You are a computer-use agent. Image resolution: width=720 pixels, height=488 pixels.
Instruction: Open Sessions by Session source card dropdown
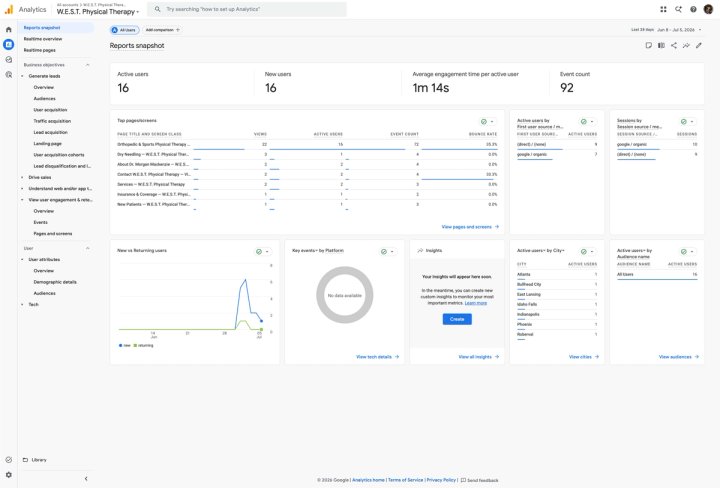(687, 122)
